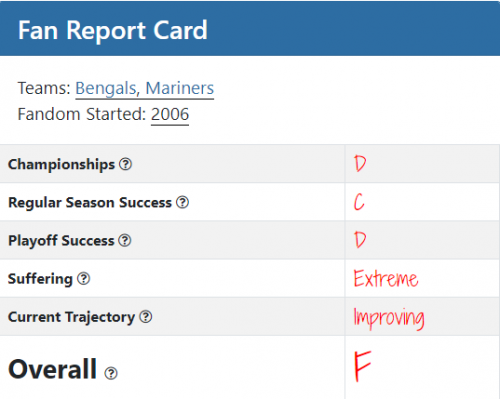Viewport: 500px width, 399px height.
Task: Show the Suffering help tooltip icon
Action: coord(84,278)
